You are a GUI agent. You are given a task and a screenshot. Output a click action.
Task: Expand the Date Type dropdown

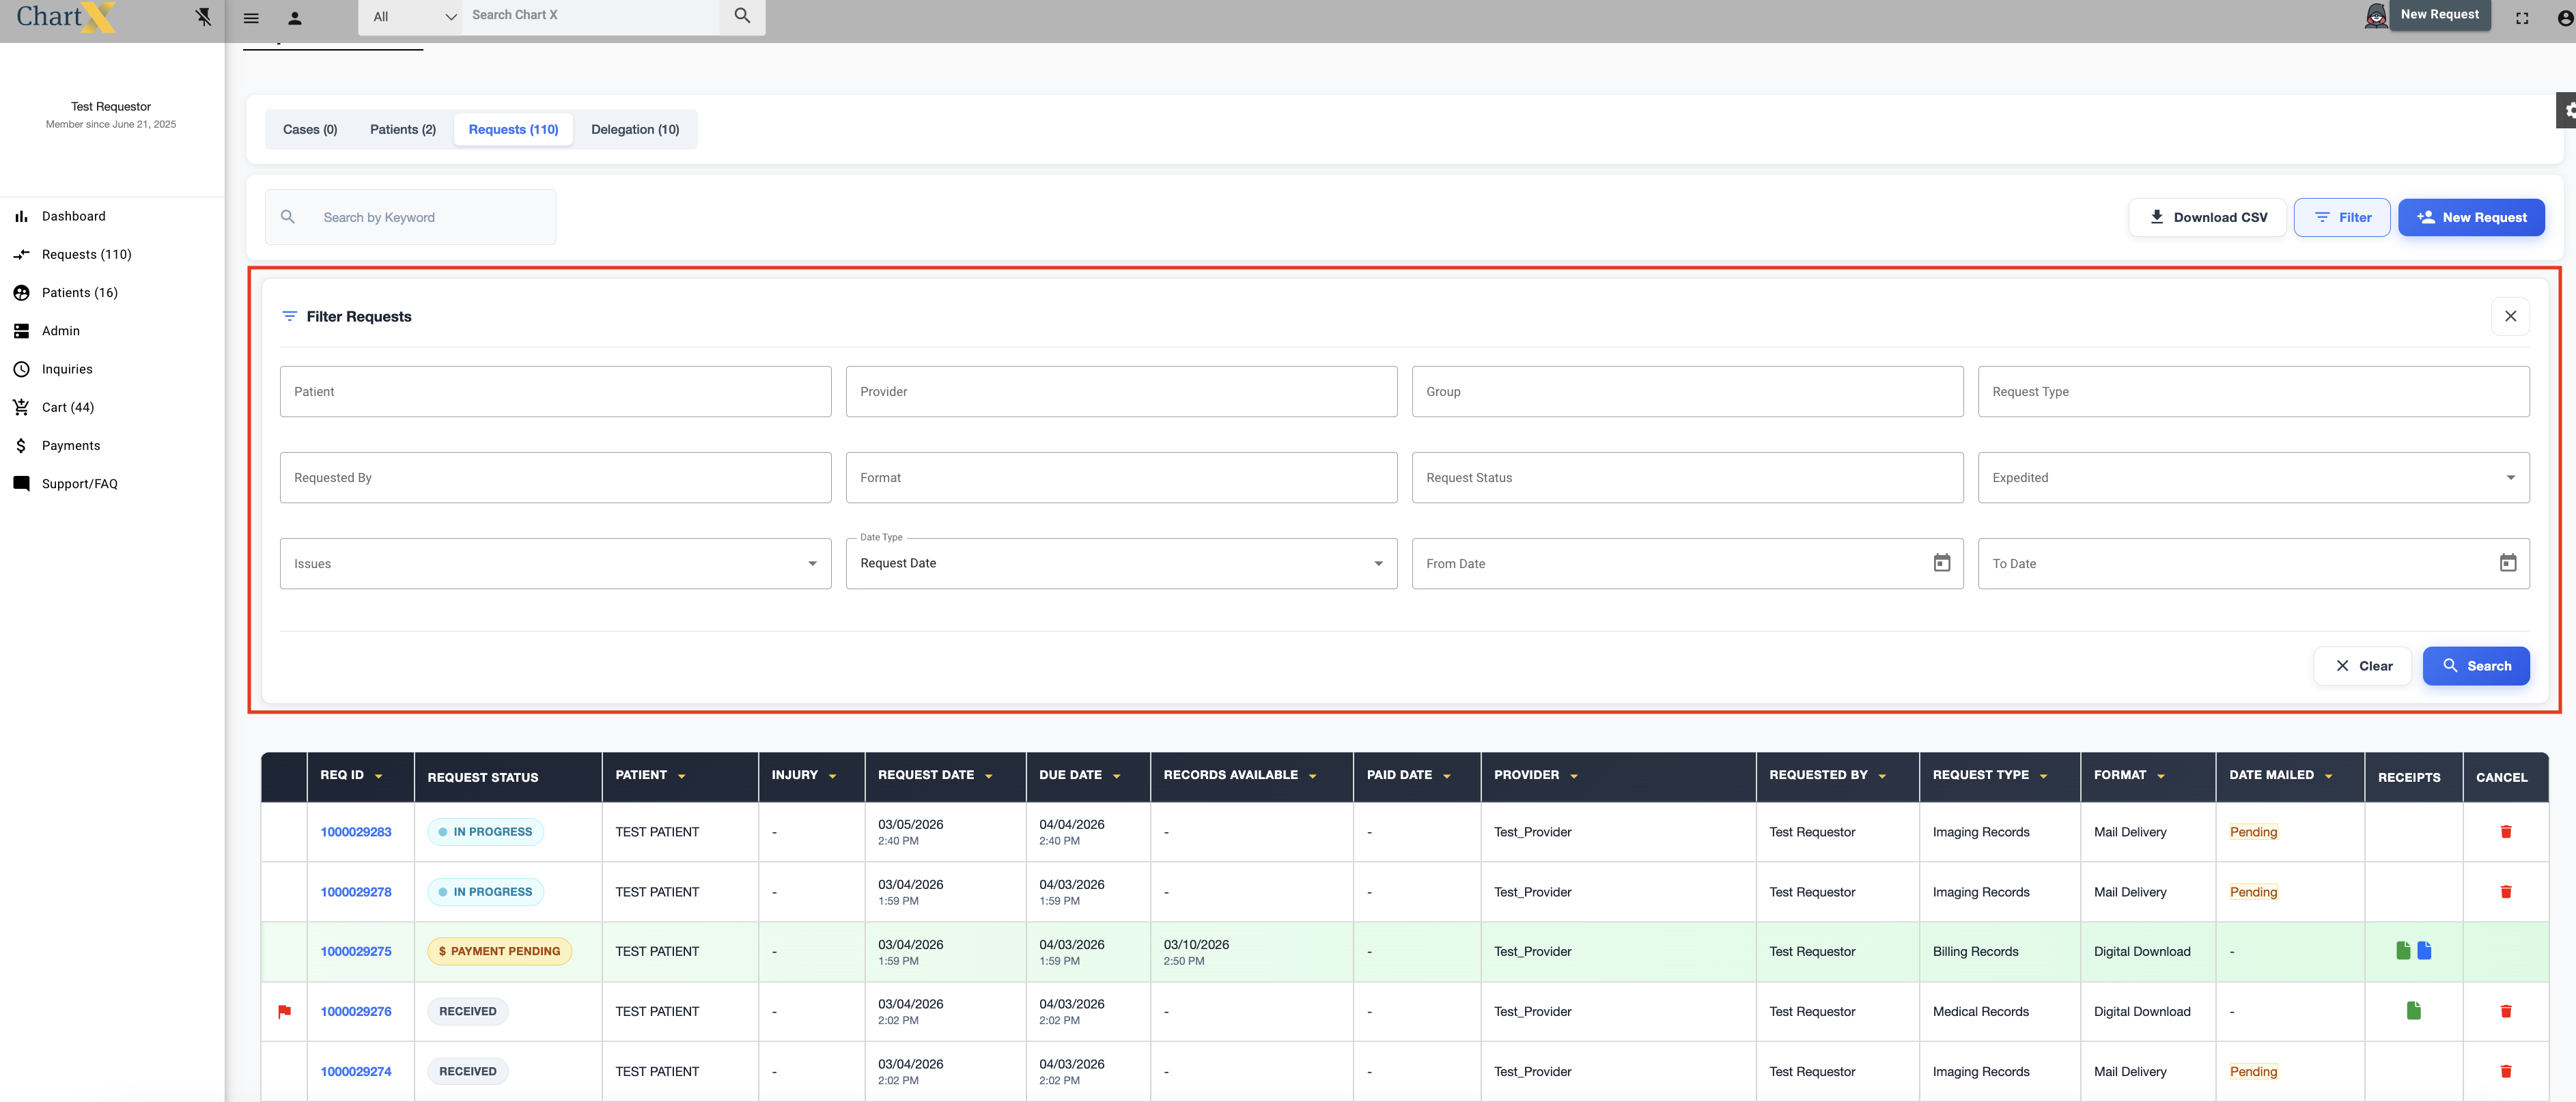coord(1378,563)
